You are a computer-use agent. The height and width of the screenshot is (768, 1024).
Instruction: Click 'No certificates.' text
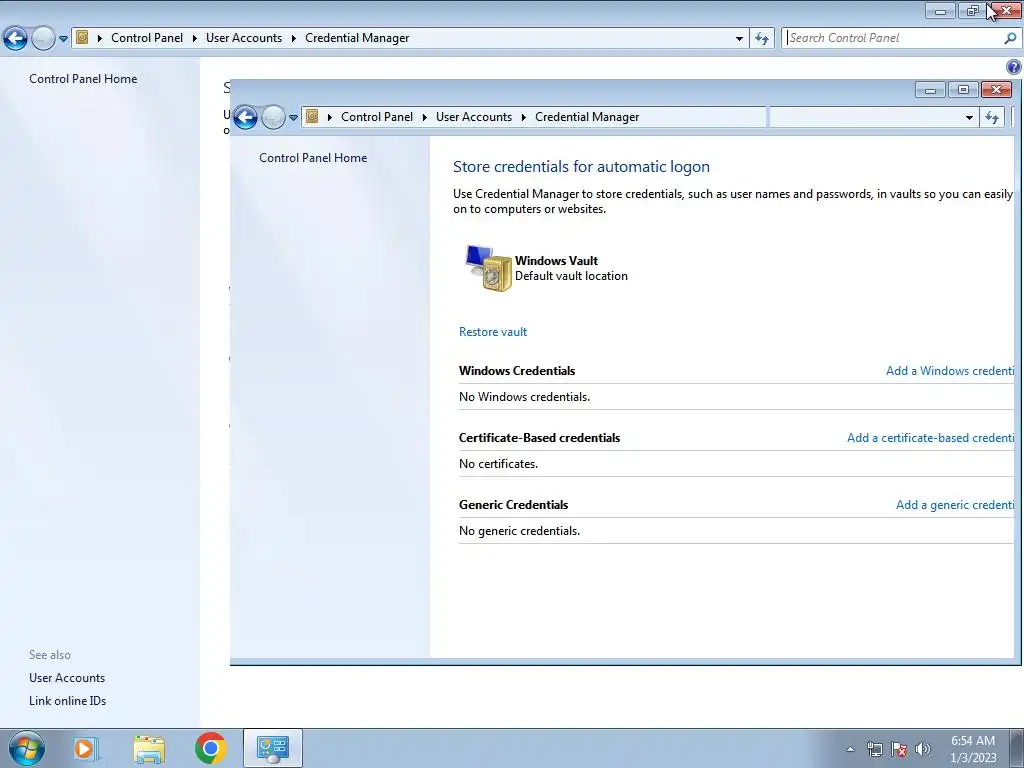tap(498, 464)
